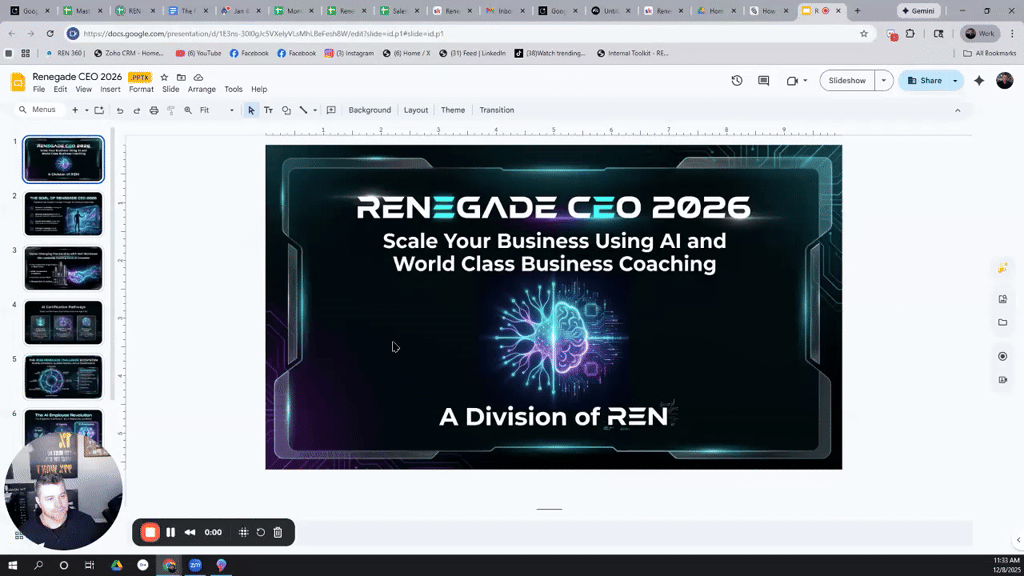Viewport: 1024px width, 576px height.
Task: Select the cursor selection tool
Action: pyautogui.click(x=252, y=110)
